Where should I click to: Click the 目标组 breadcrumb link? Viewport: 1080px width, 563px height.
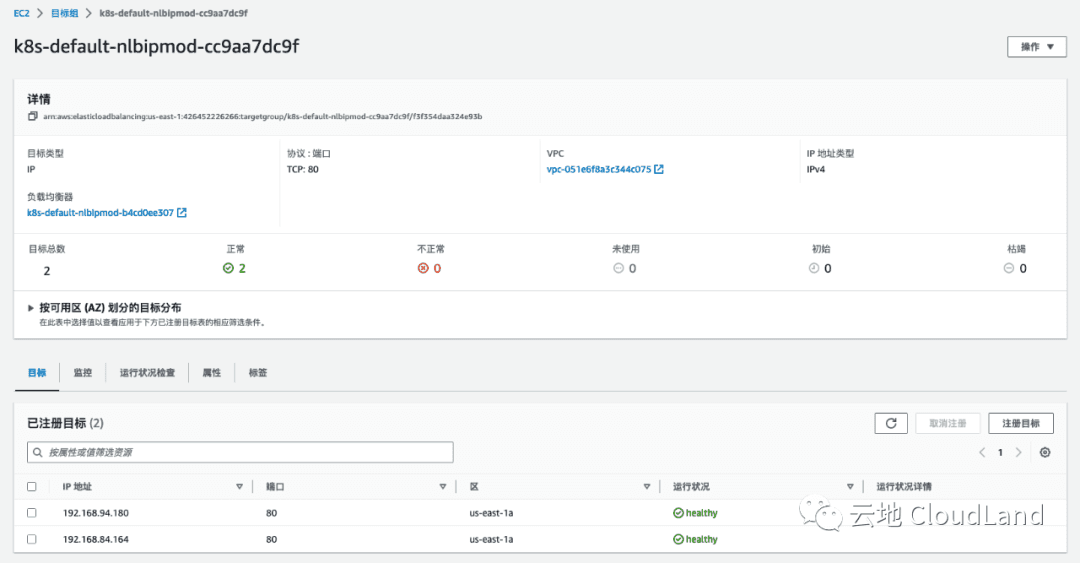pos(66,14)
